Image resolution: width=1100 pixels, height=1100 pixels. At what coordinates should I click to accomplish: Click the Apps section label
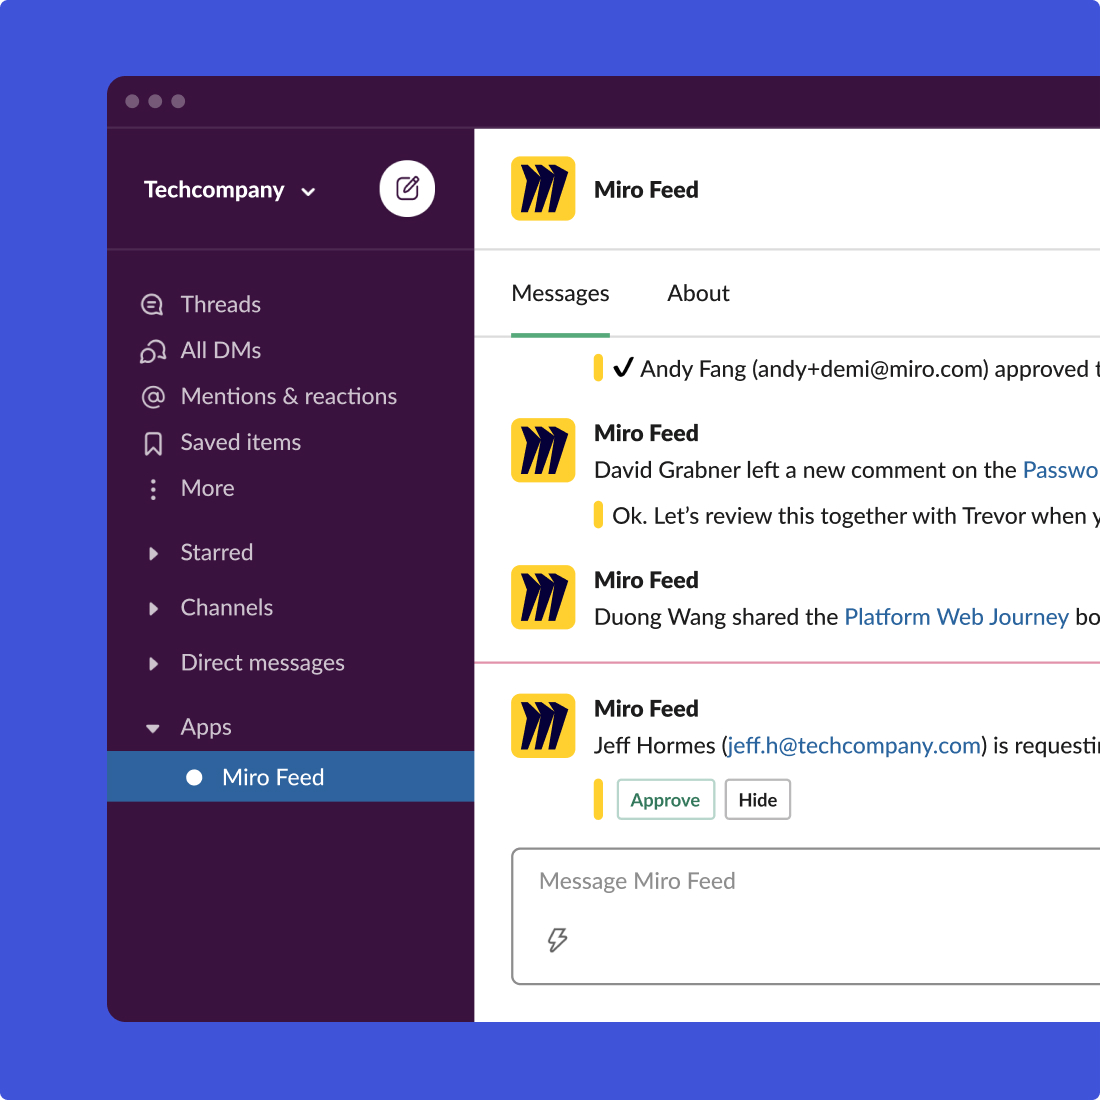pos(206,727)
